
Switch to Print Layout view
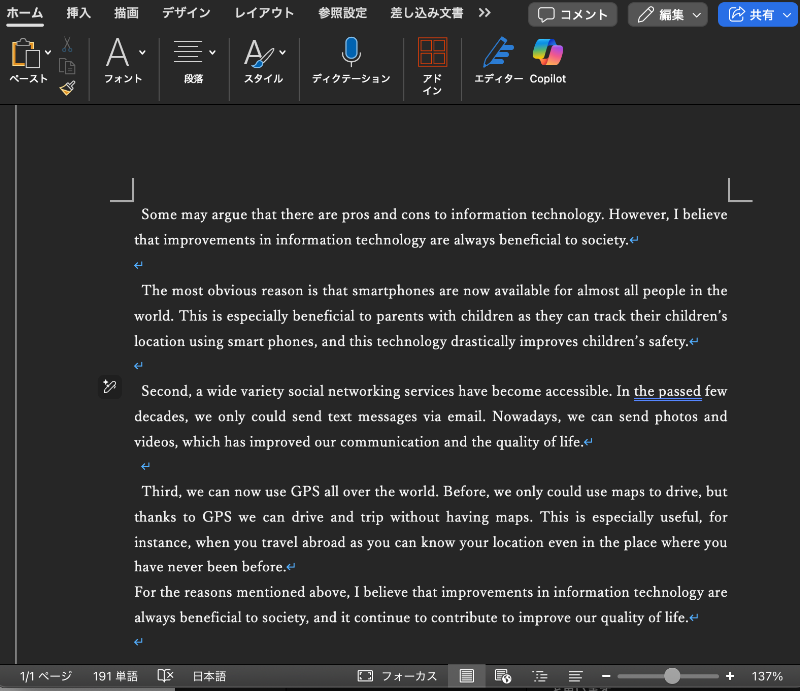click(x=466, y=676)
